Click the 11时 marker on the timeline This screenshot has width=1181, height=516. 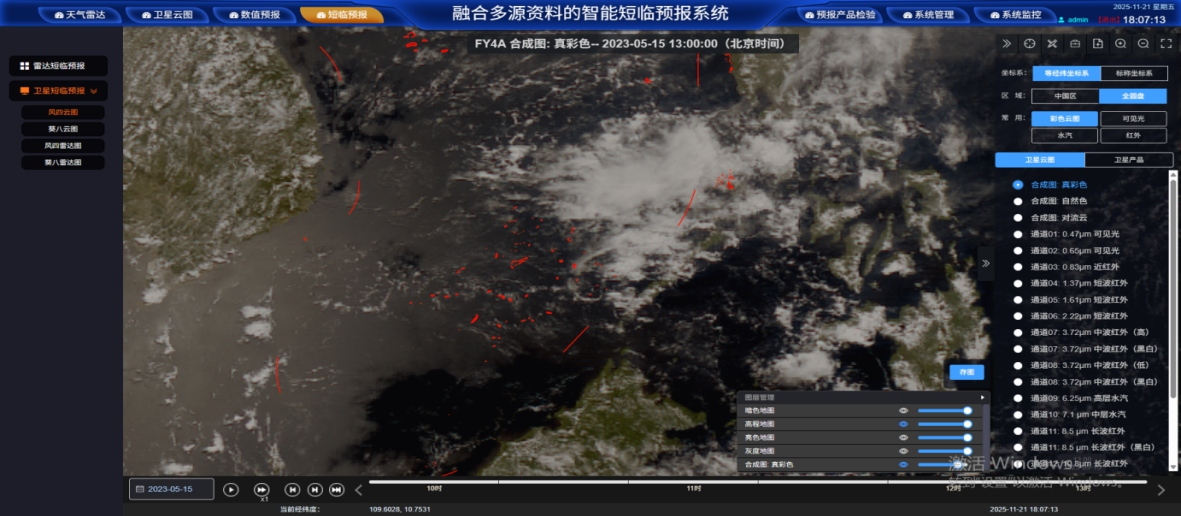[694, 488]
